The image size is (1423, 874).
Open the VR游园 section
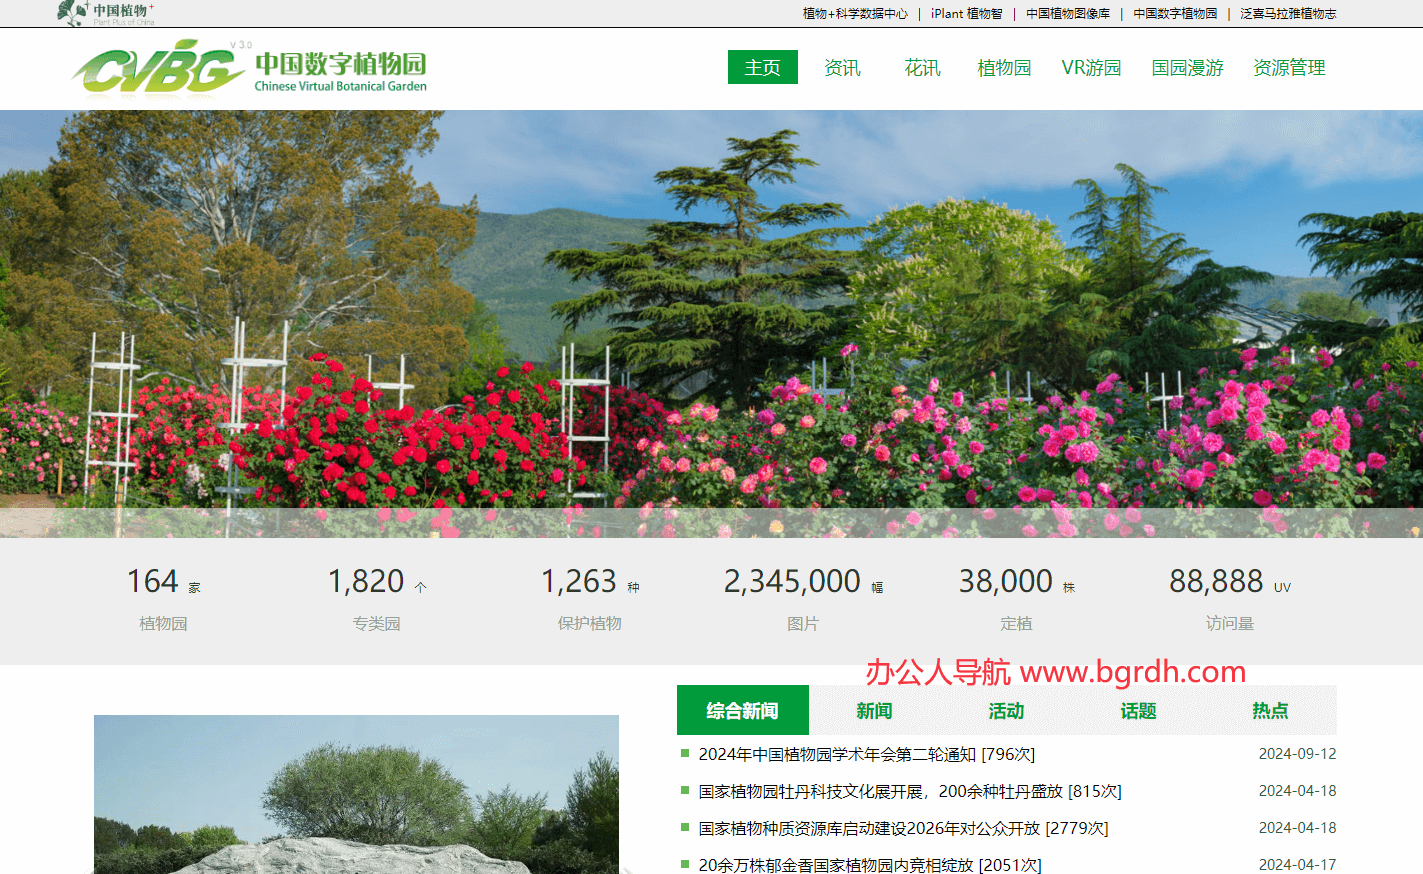point(1091,67)
